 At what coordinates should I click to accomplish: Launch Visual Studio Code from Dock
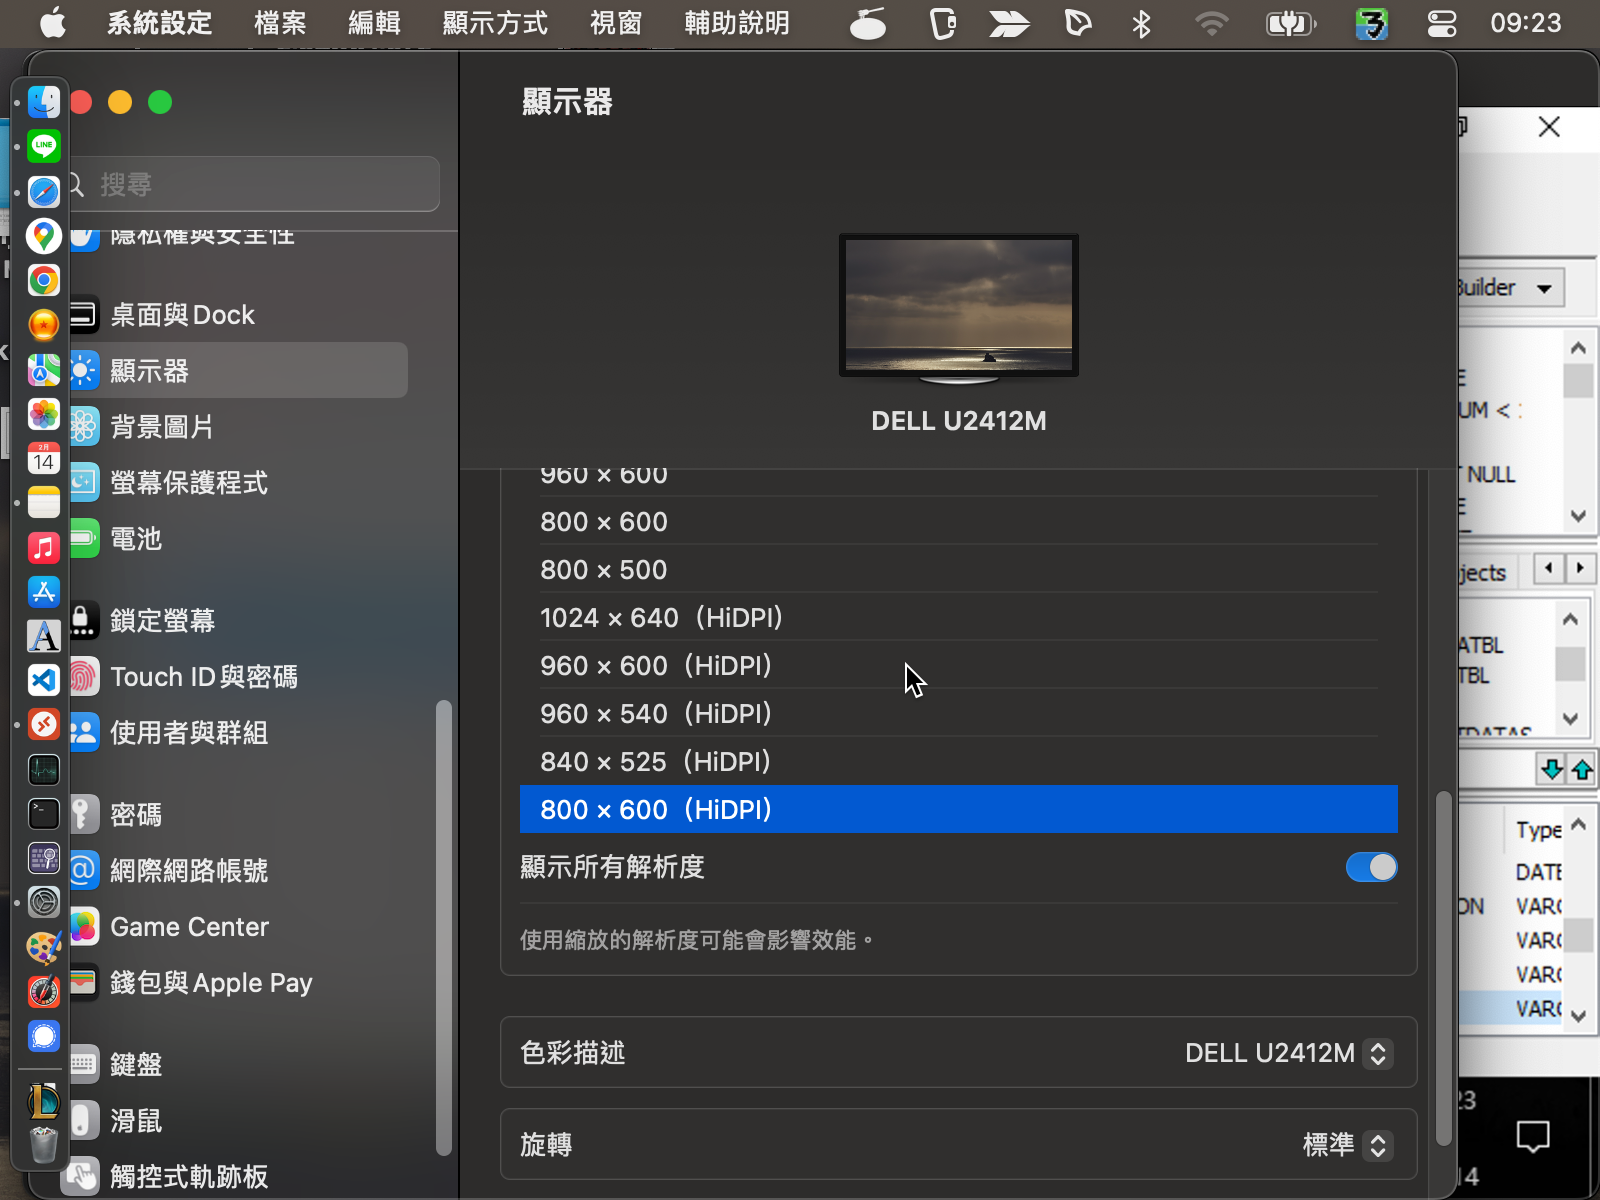44,680
